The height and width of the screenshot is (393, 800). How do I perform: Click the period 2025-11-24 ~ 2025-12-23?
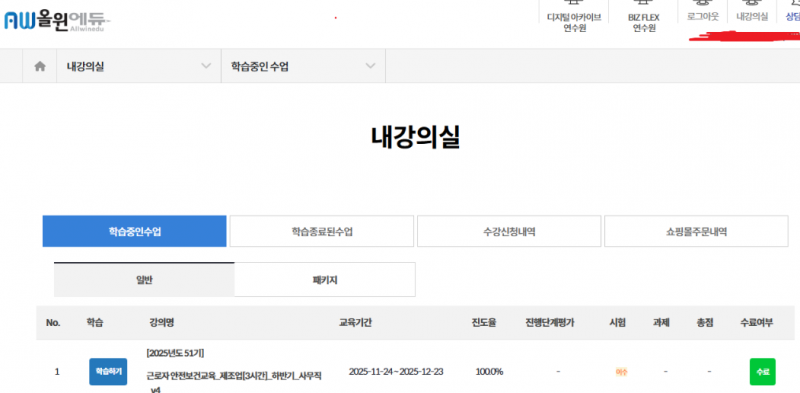396,372
